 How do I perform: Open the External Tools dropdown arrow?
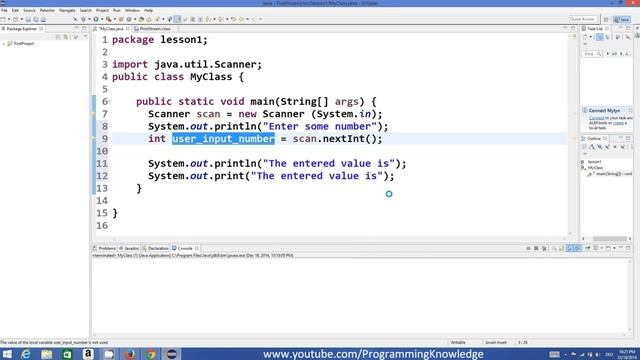pyautogui.click(x=115, y=19)
